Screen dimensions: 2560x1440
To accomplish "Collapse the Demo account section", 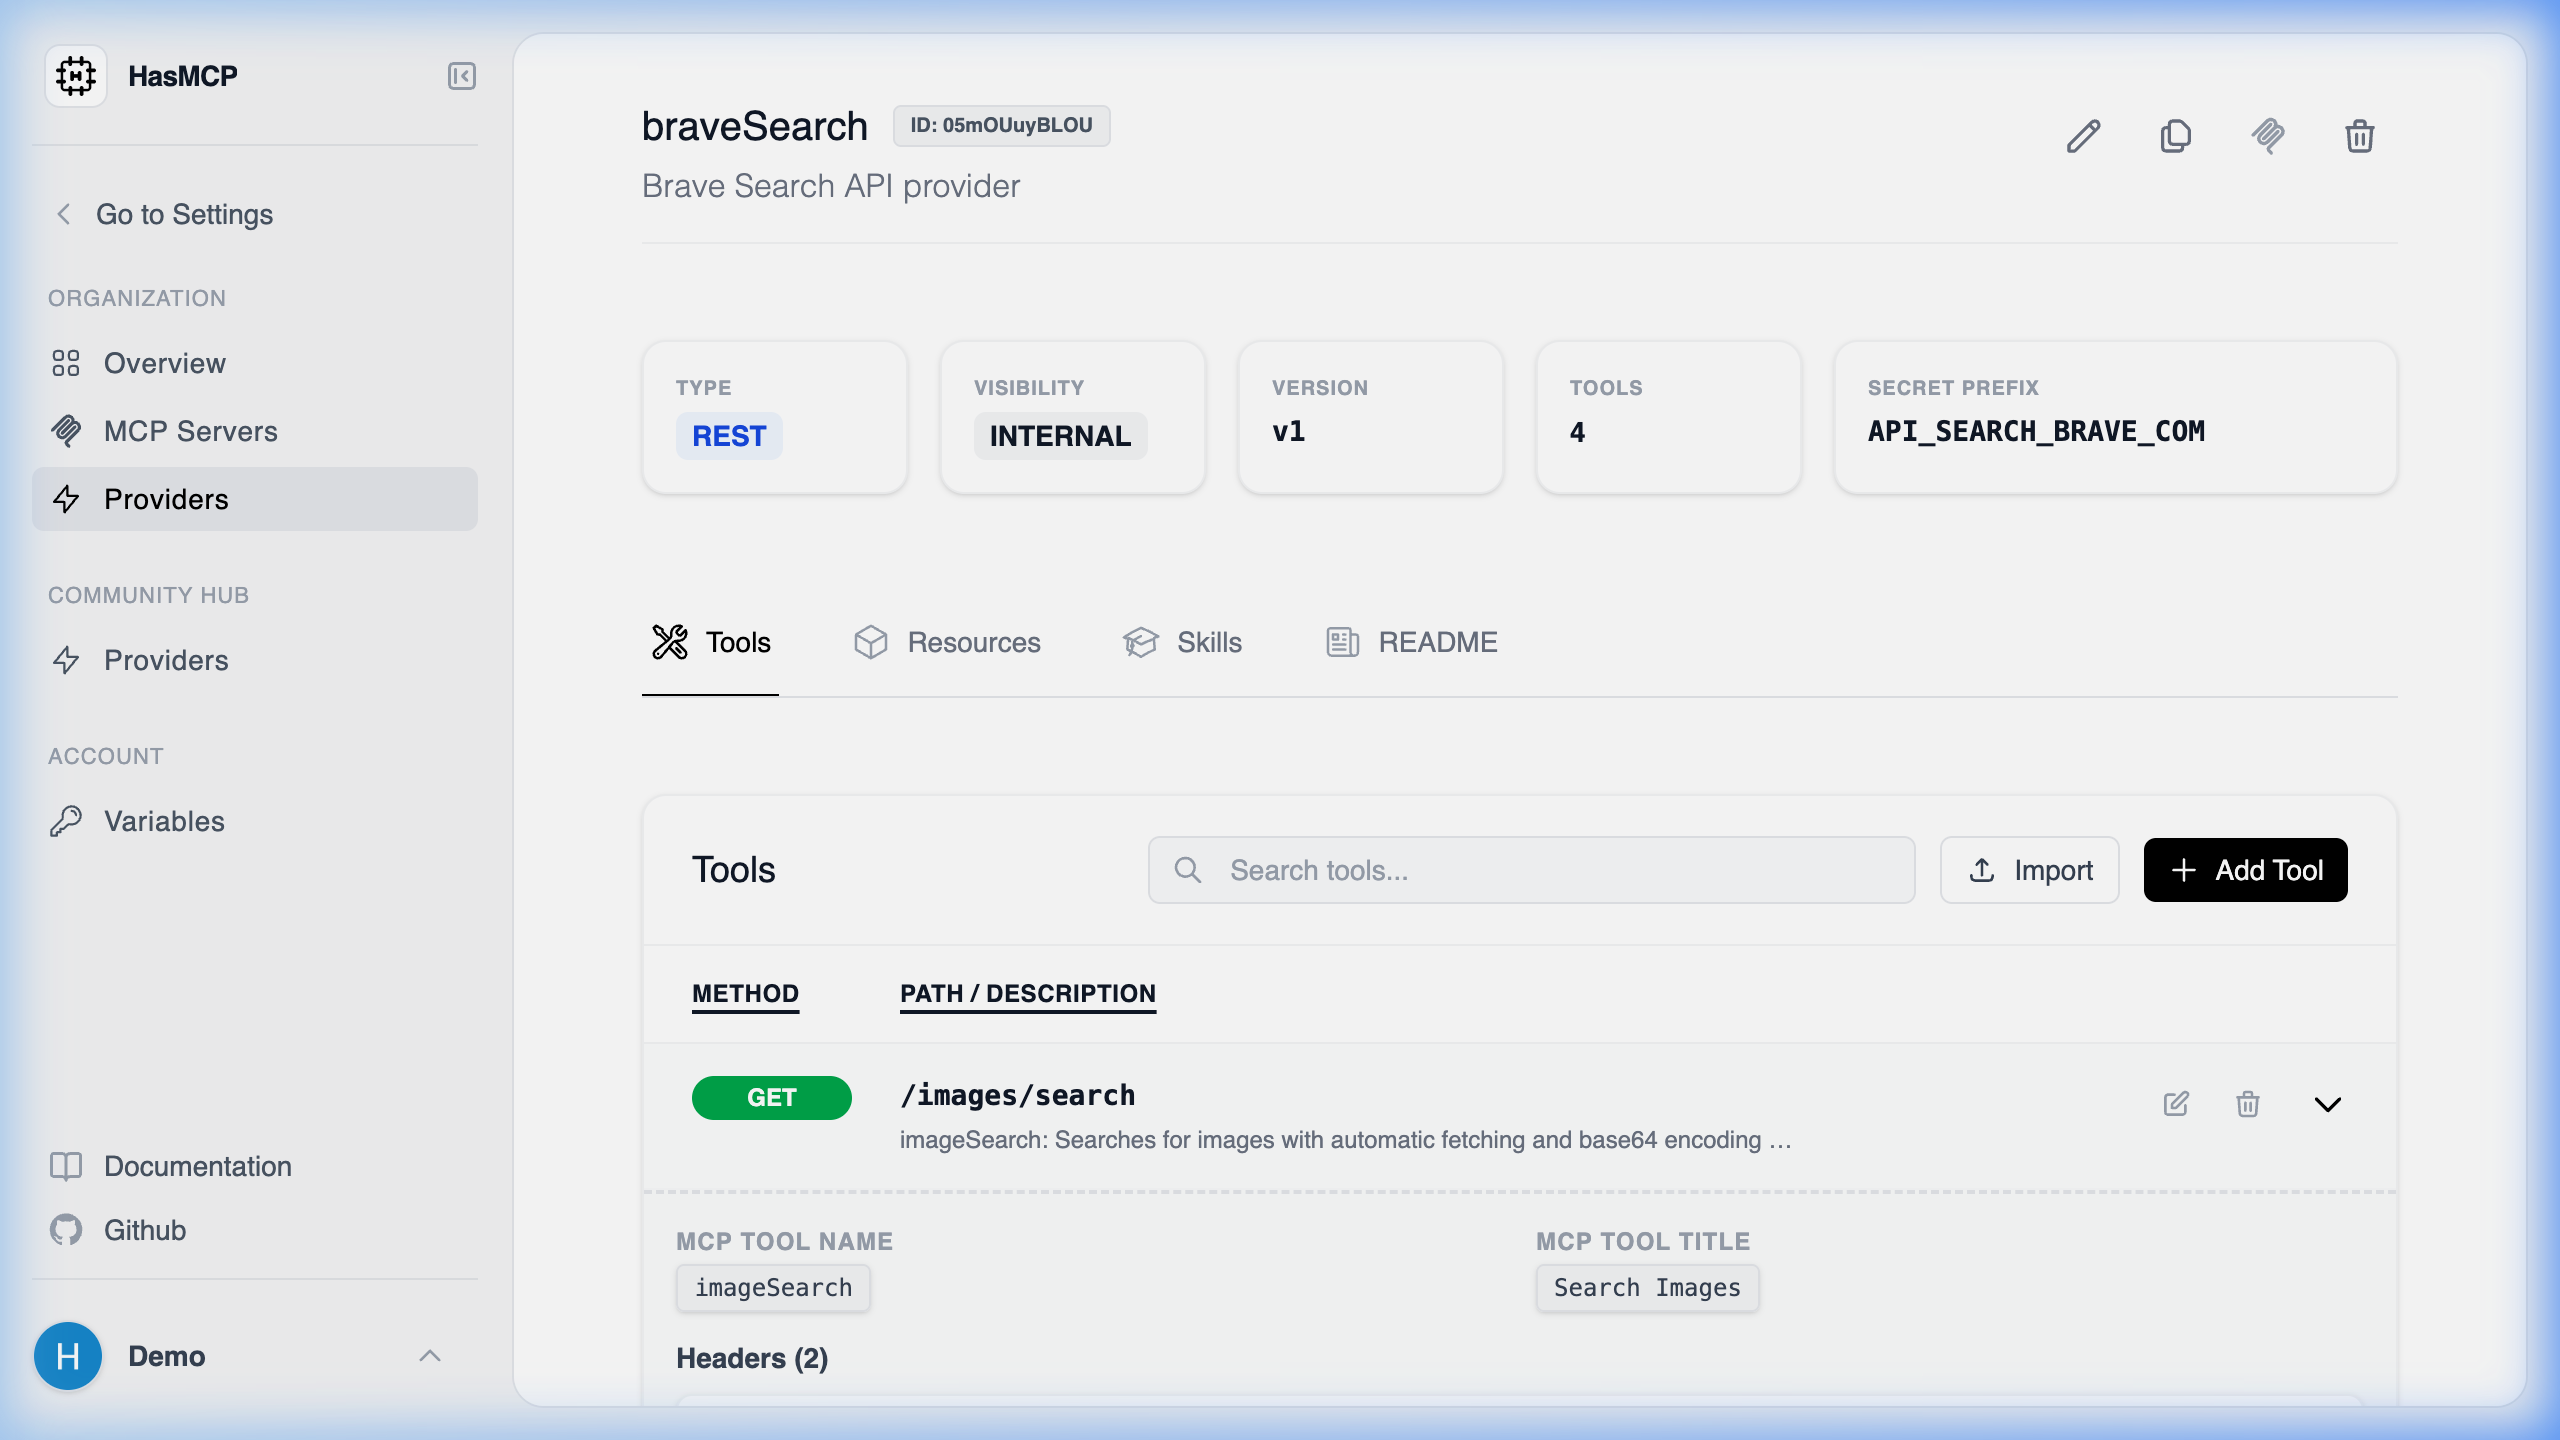I will [x=431, y=1356].
